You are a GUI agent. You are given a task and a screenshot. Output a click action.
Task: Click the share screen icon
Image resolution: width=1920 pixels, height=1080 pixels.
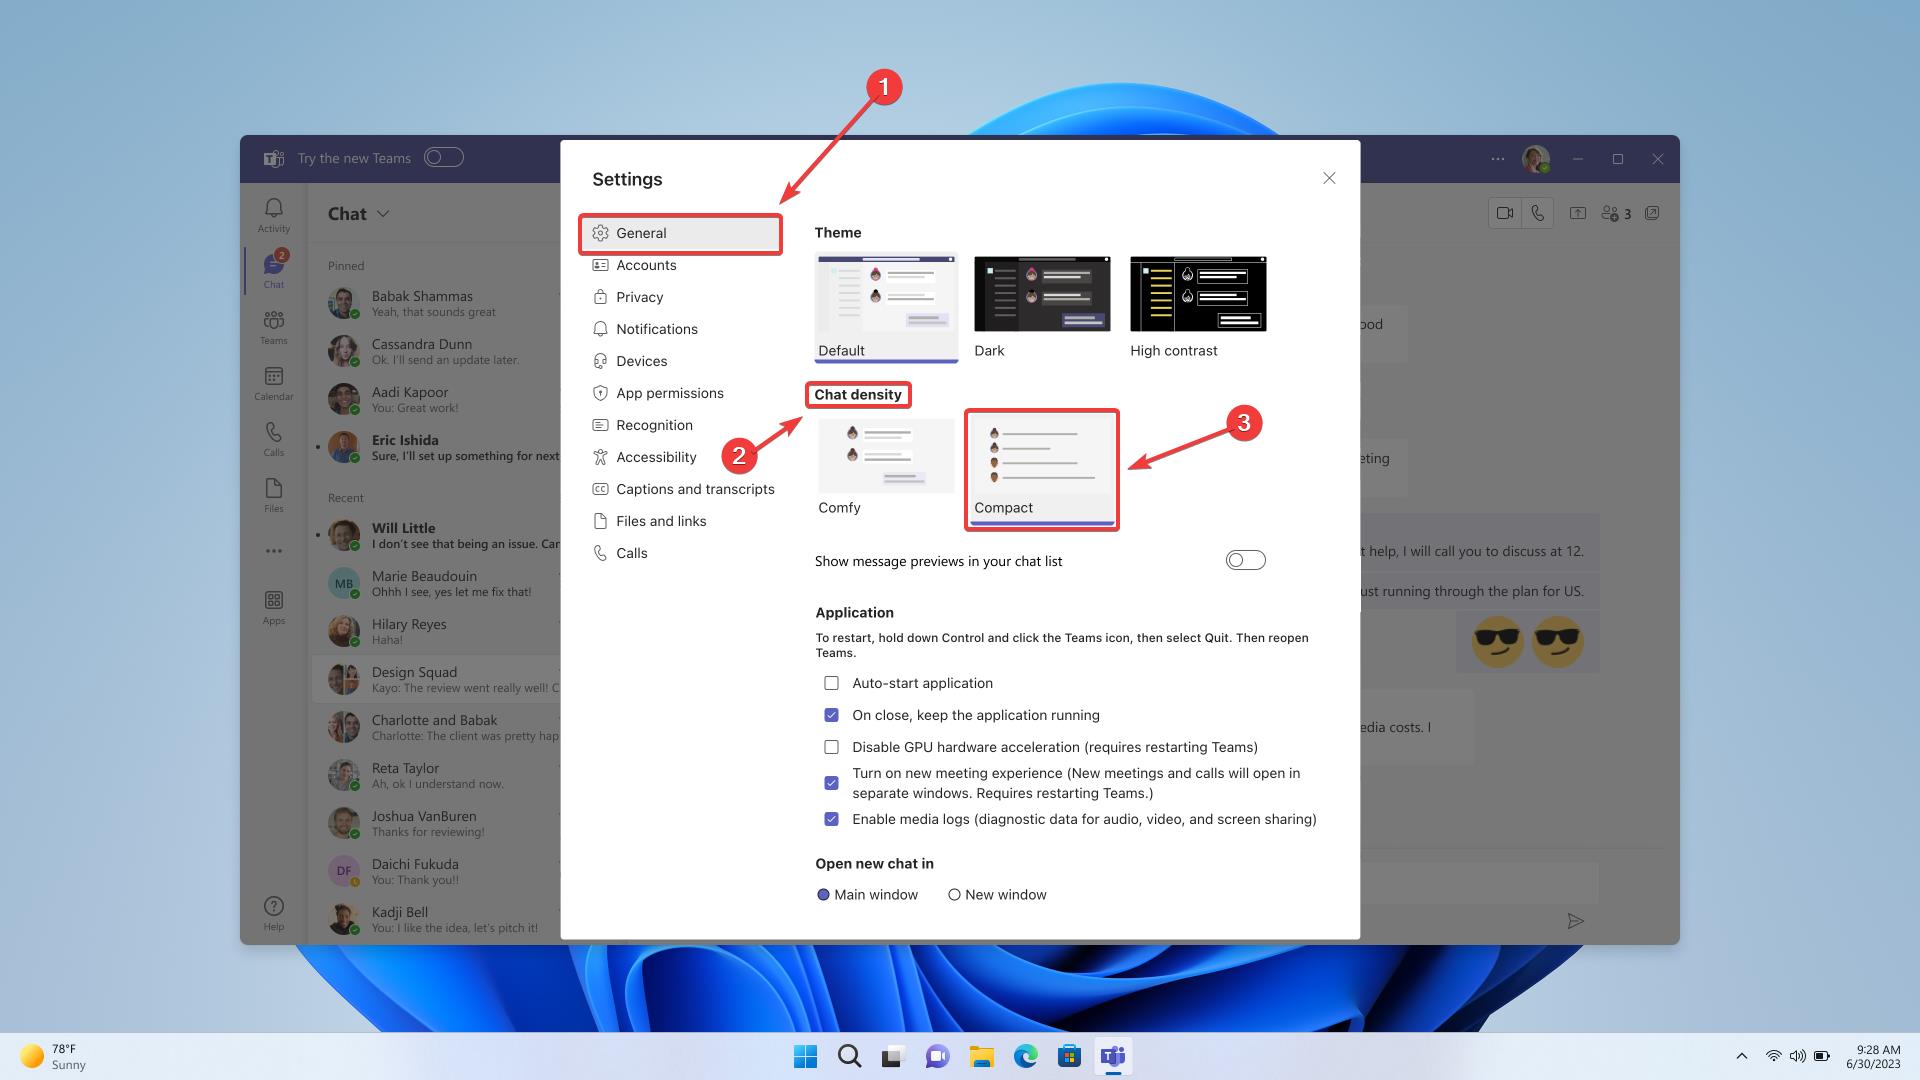(1577, 213)
